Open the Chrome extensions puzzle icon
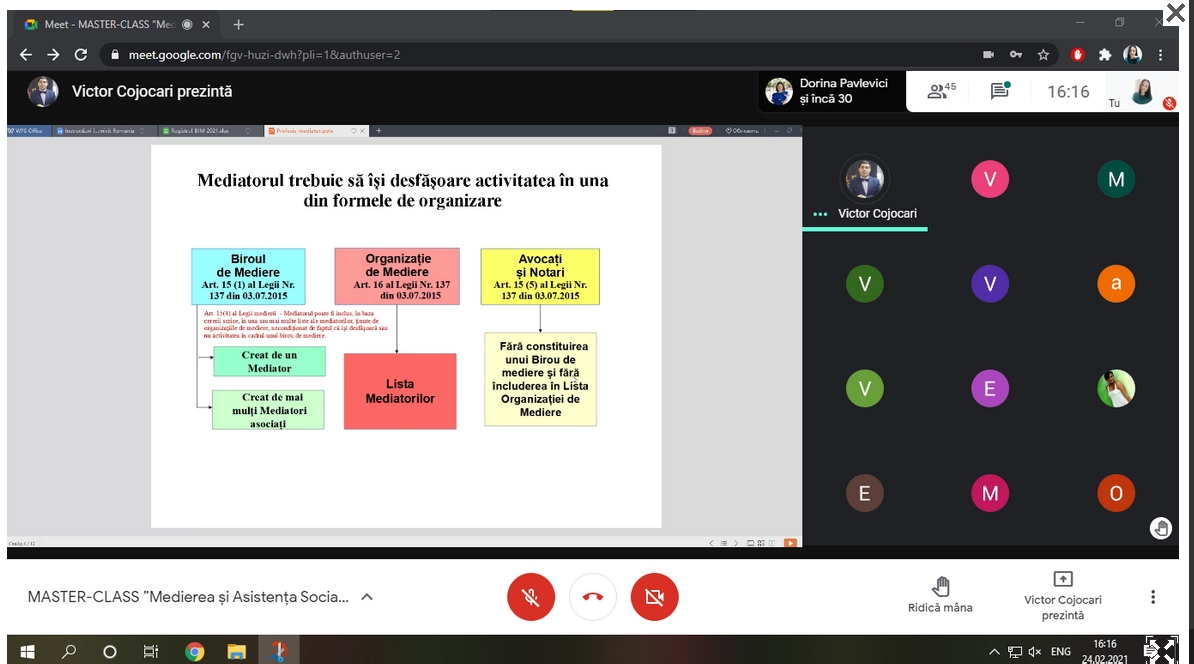 (x=1105, y=54)
